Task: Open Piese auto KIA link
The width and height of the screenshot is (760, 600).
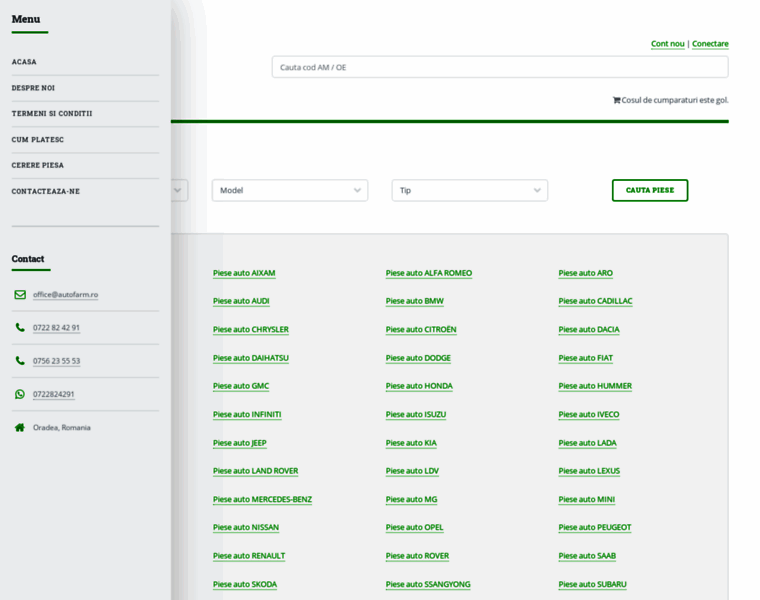Action: pyautogui.click(x=411, y=443)
